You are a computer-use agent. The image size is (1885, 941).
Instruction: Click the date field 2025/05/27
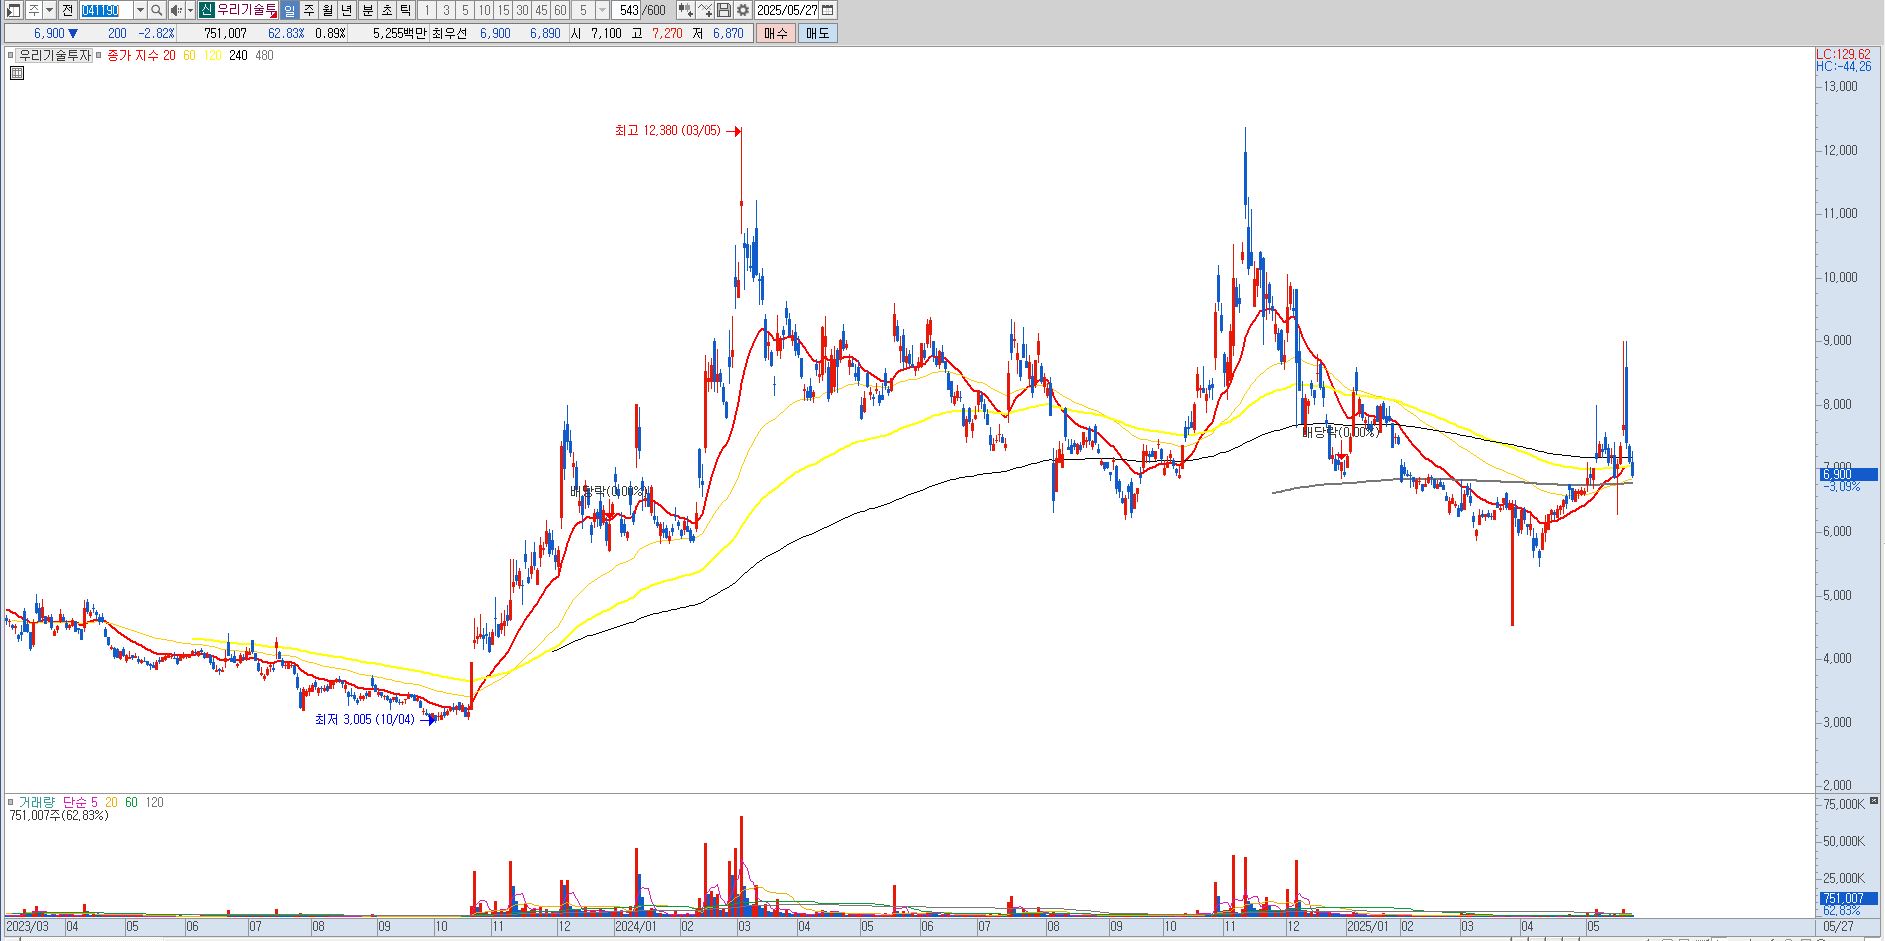click(x=787, y=10)
